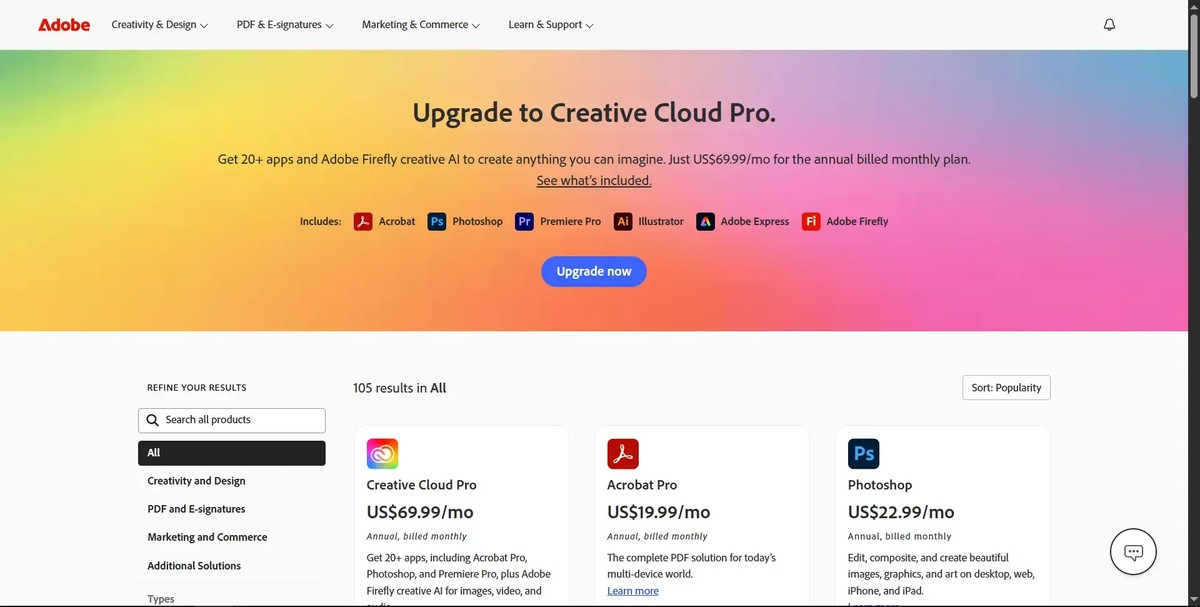Select the Creativity and Design filter
Viewport: 1200px width, 607px height.
(196, 481)
